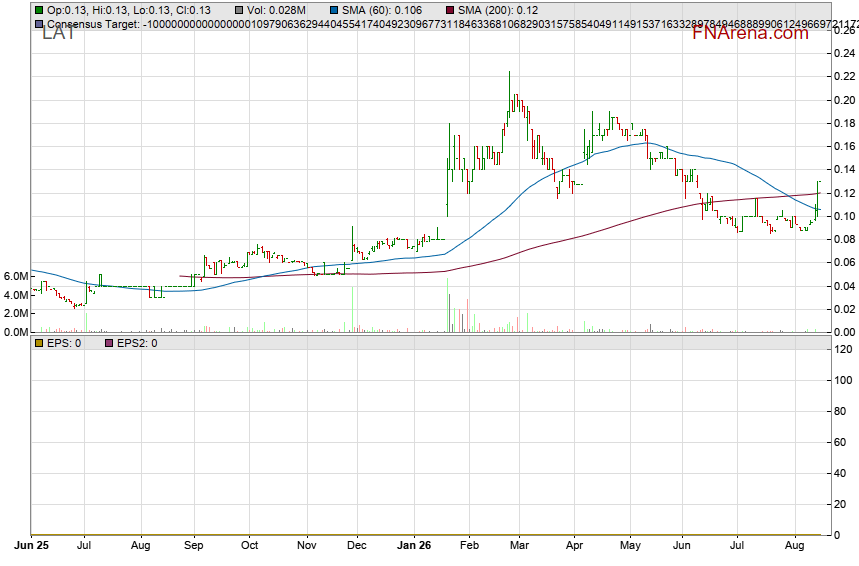
Task: Click the 'Dec' date axis label
Action: [x=357, y=545]
